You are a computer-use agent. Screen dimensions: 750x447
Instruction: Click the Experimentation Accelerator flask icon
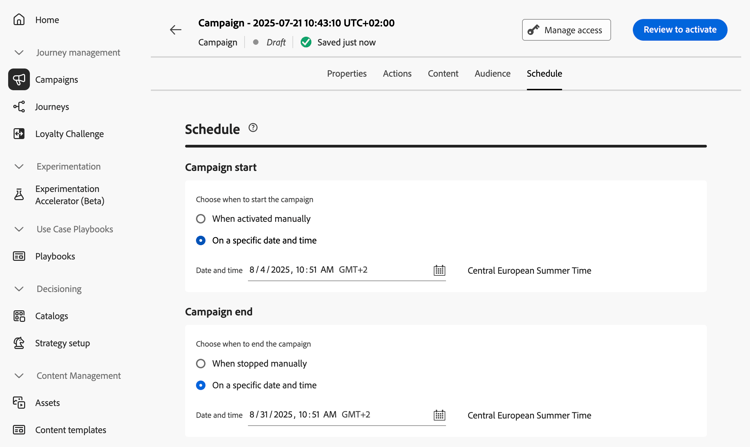click(x=19, y=195)
